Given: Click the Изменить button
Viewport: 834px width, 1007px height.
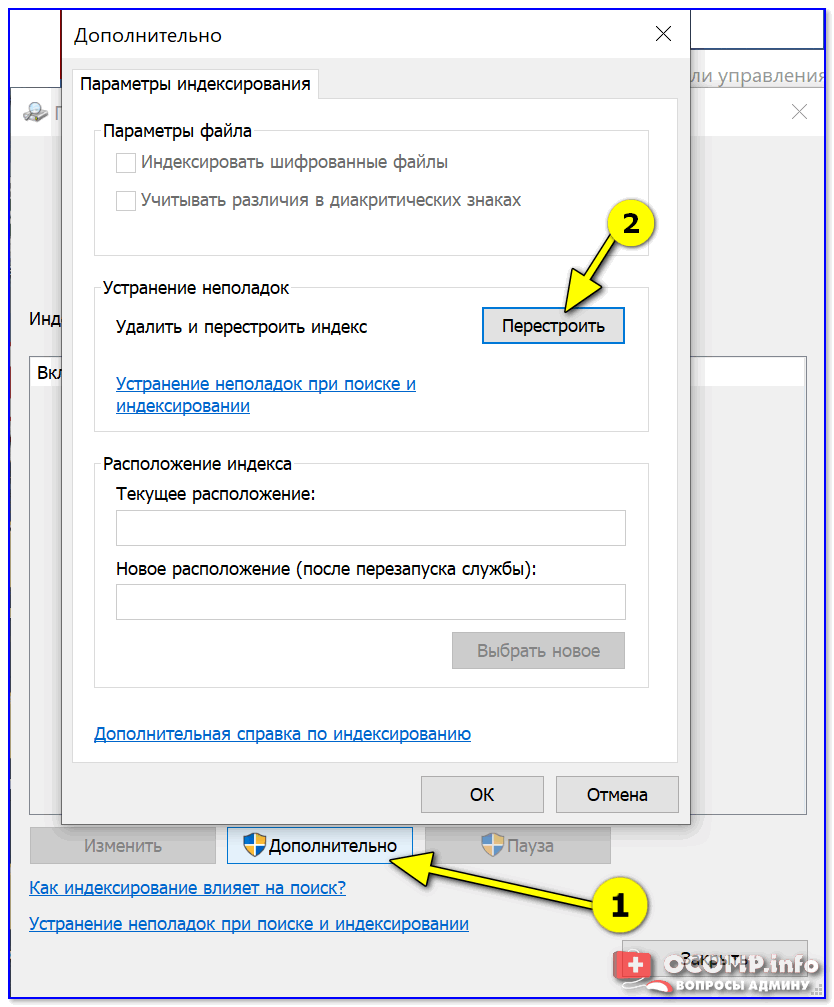Looking at the screenshot, I should click(x=123, y=845).
